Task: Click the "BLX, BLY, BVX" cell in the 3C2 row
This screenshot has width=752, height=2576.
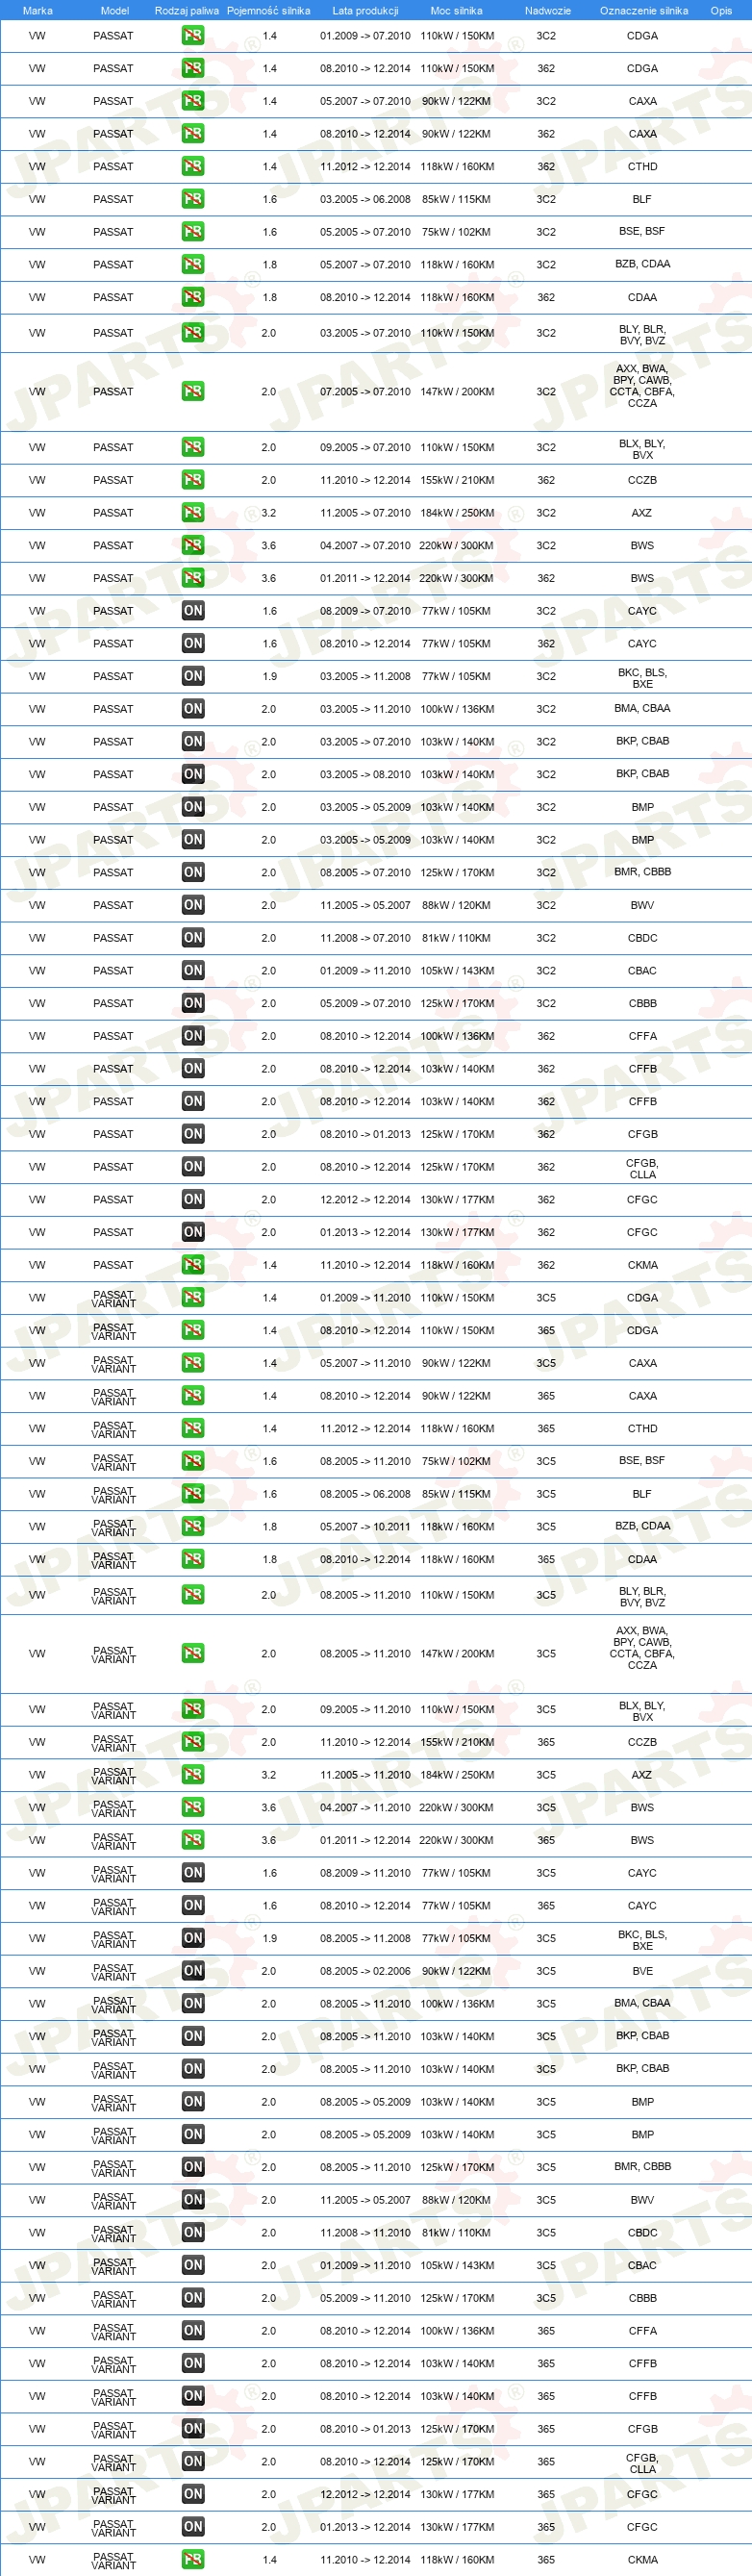Action: [642, 449]
